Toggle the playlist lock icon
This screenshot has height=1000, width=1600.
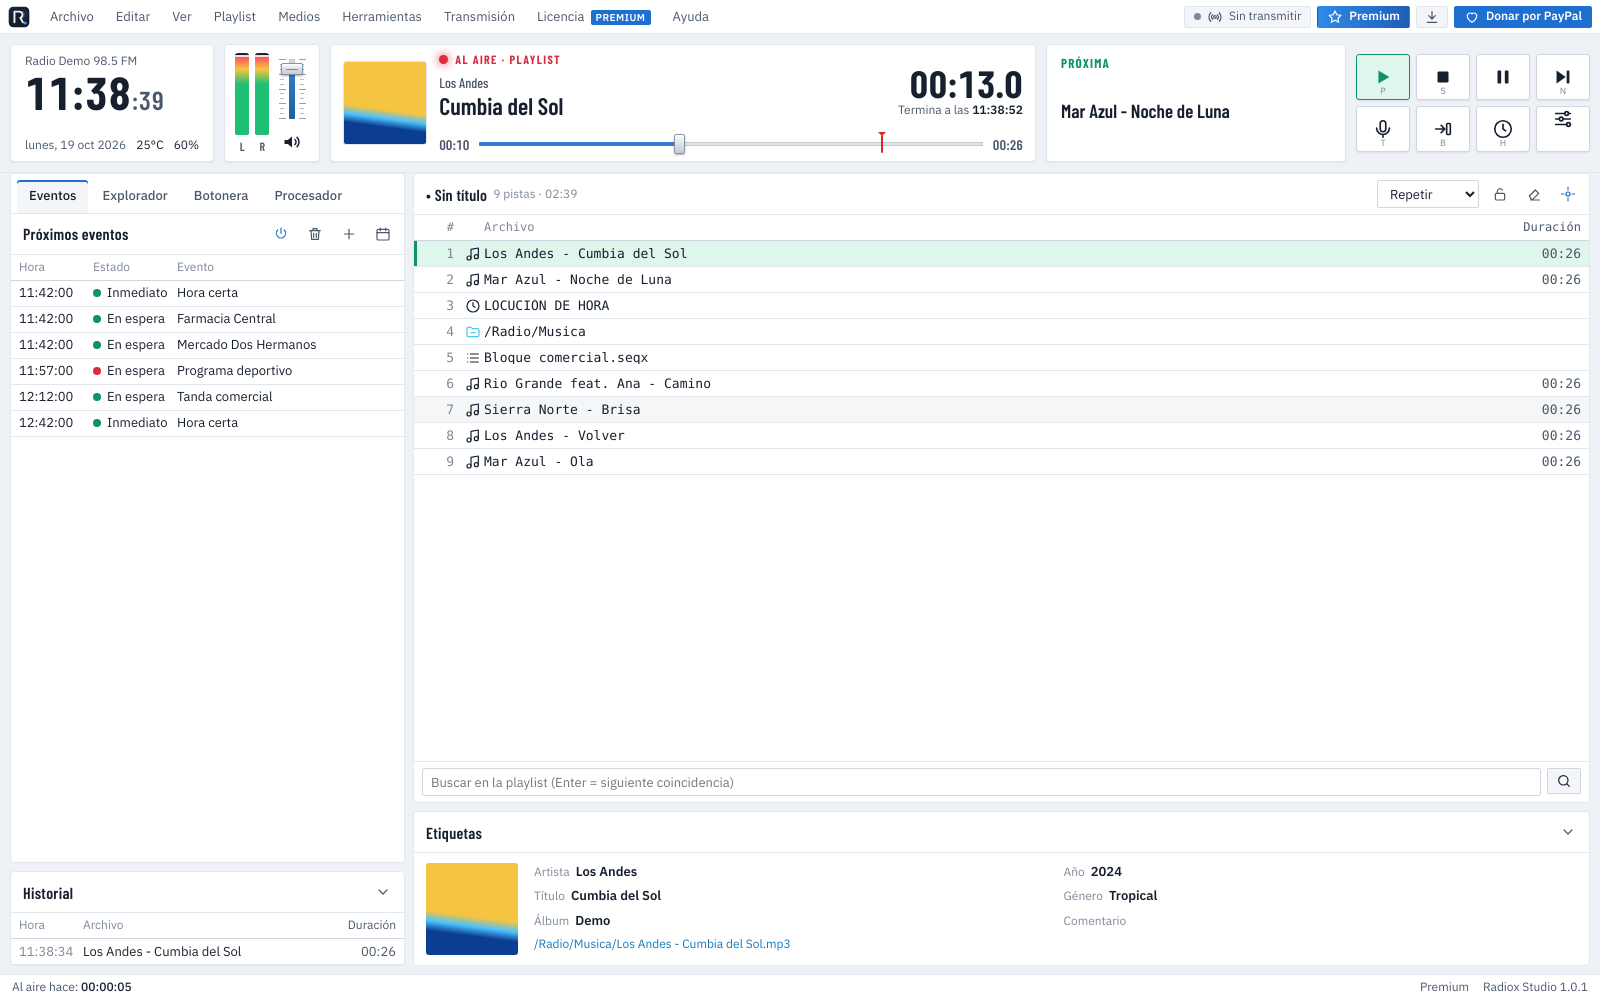click(x=1500, y=195)
